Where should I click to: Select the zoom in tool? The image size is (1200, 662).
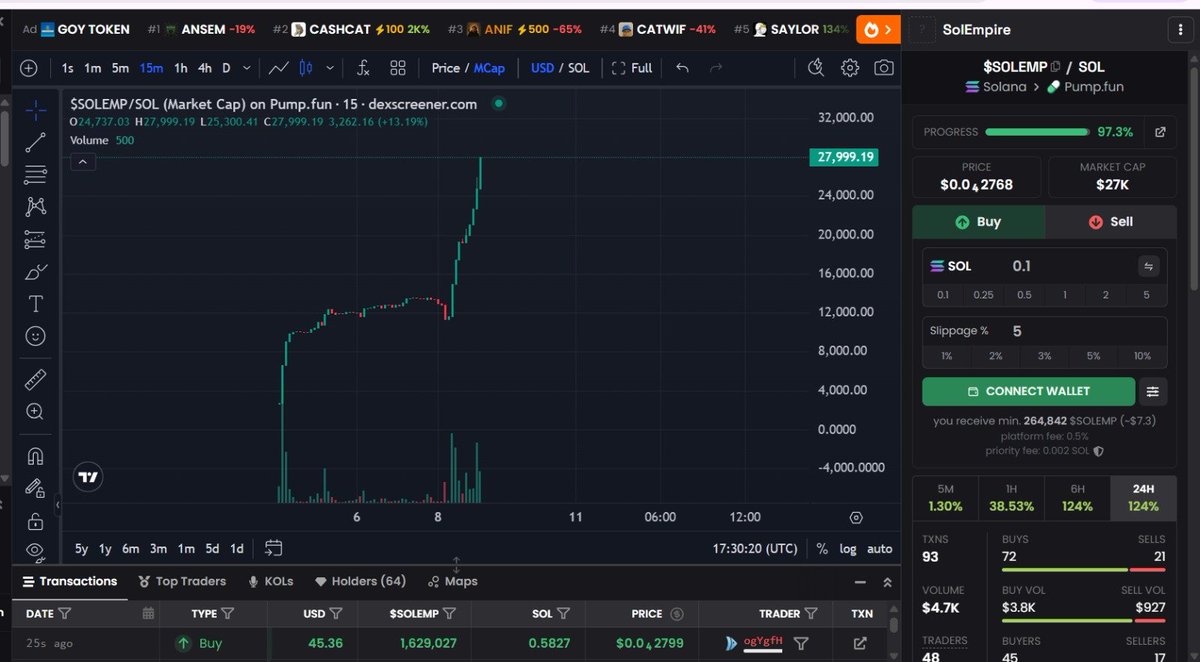tap(36, 411)
